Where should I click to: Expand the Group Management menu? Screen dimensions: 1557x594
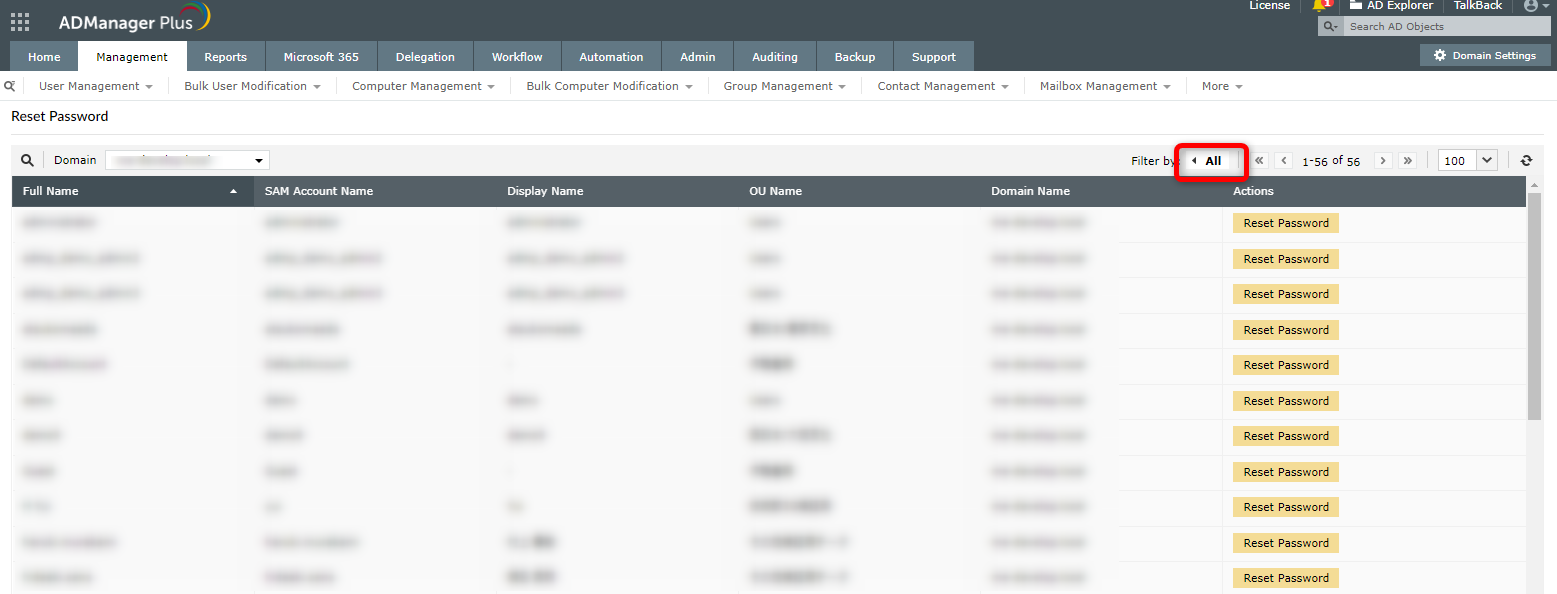coord(785,86)
